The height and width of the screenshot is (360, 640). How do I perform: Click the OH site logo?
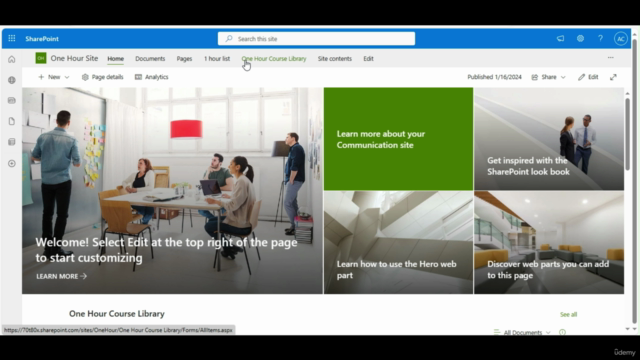tap(41, 58)
